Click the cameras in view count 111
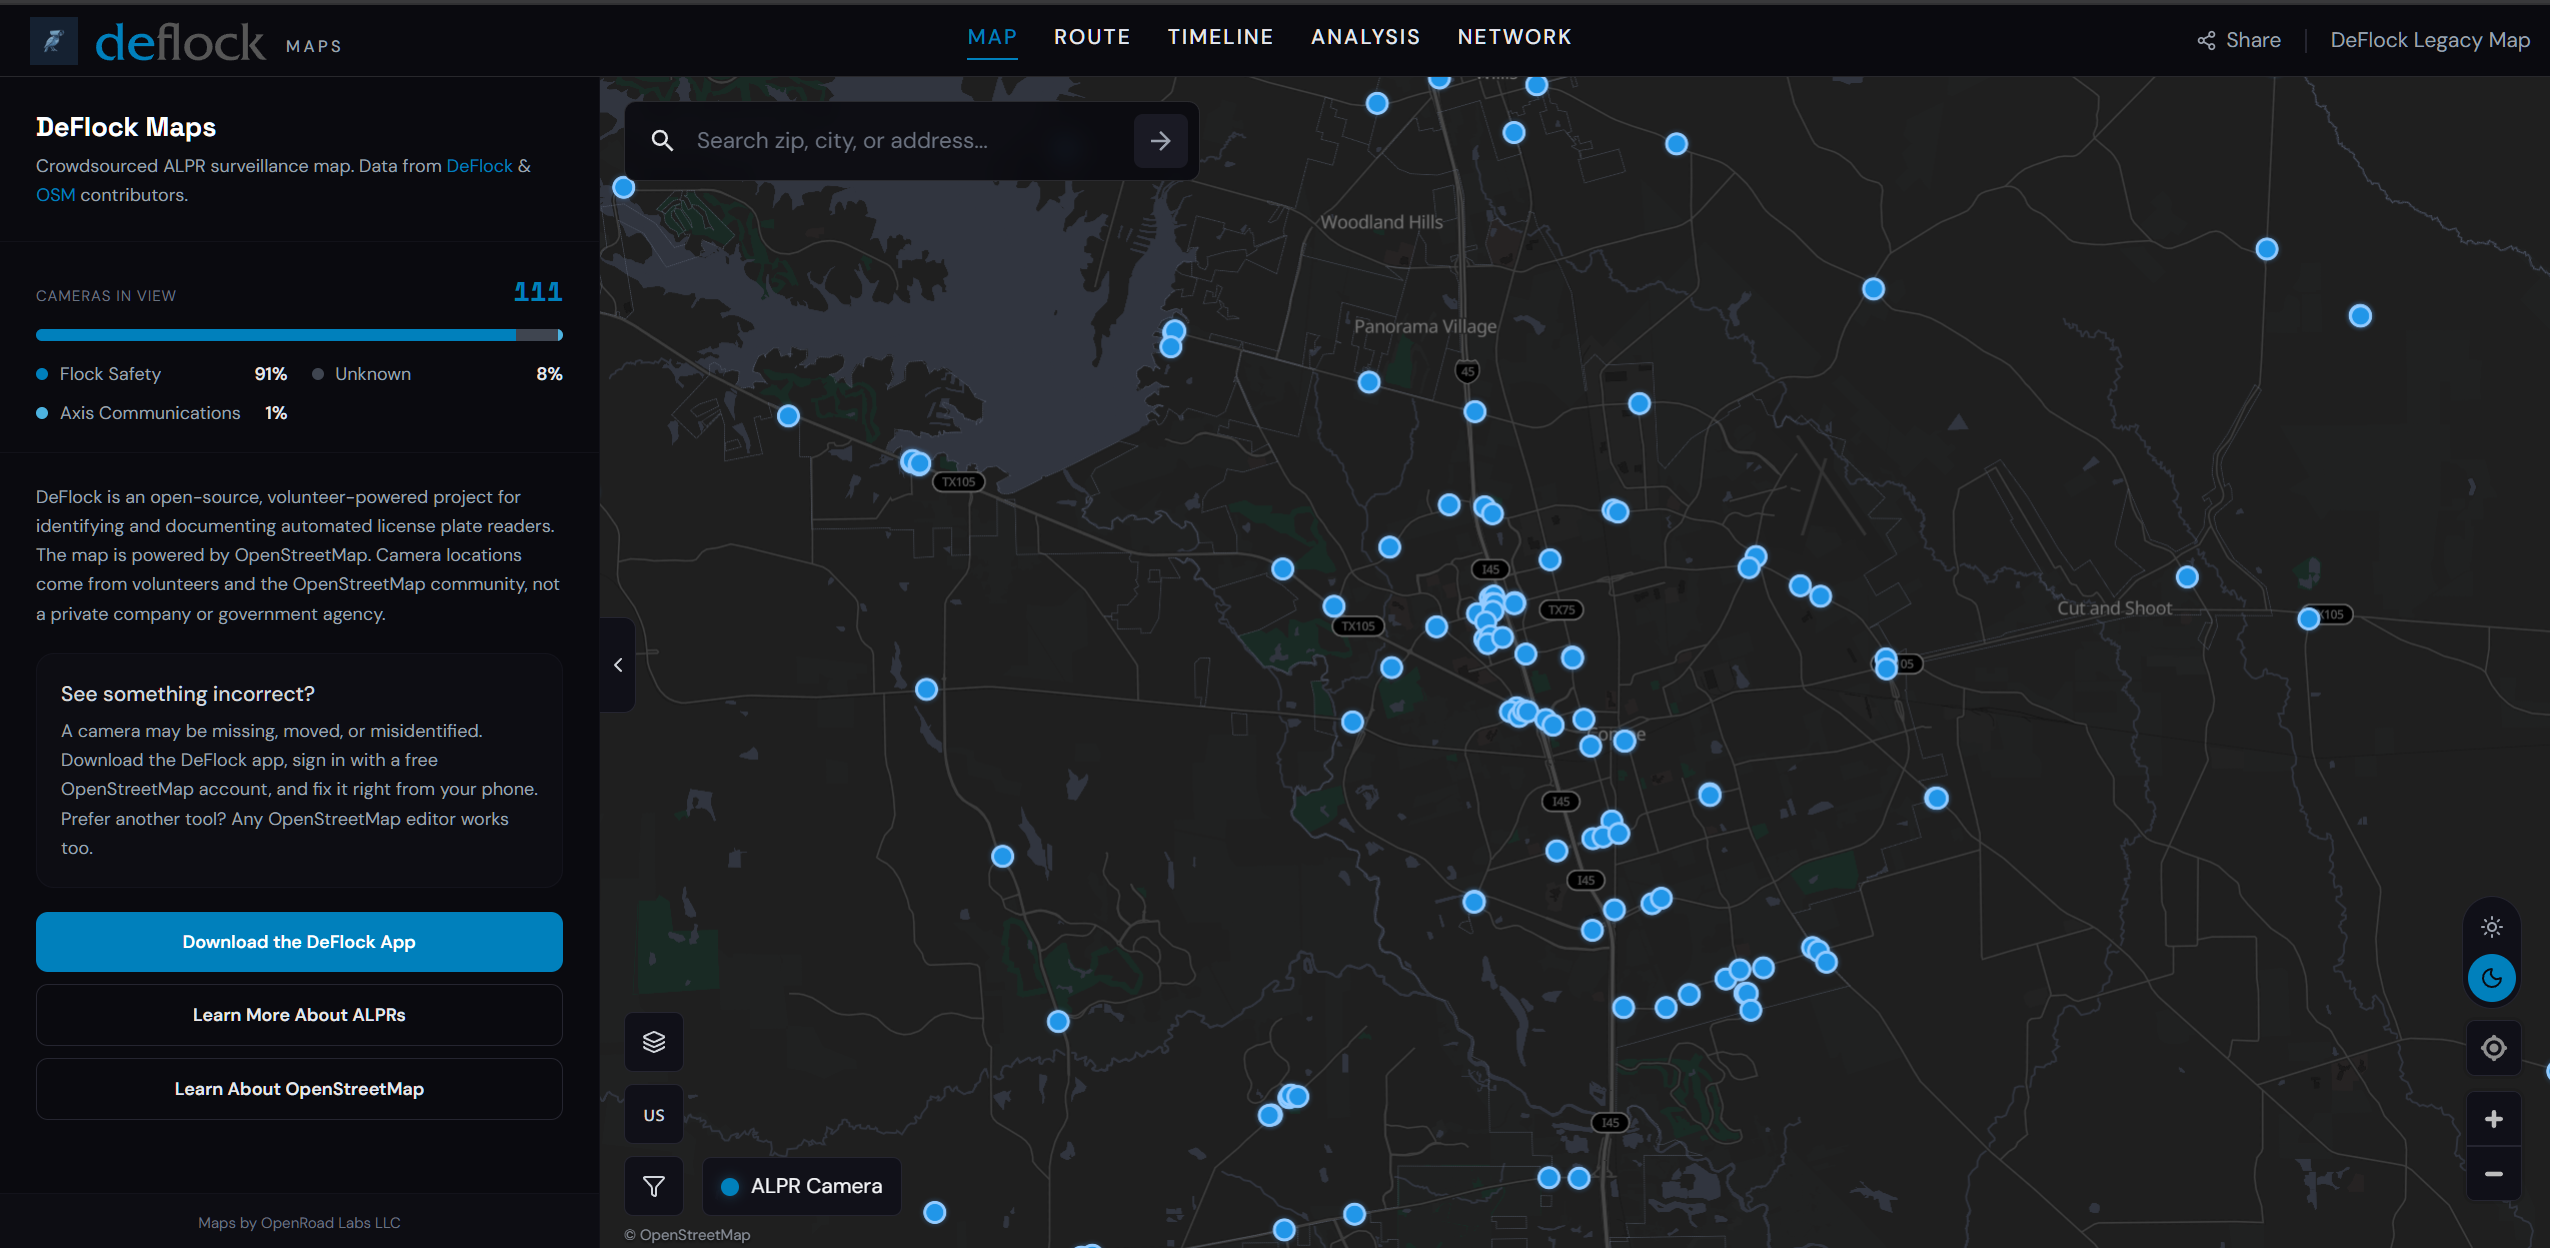Screen dimensions: 2550x1248 tap(538, 292)
